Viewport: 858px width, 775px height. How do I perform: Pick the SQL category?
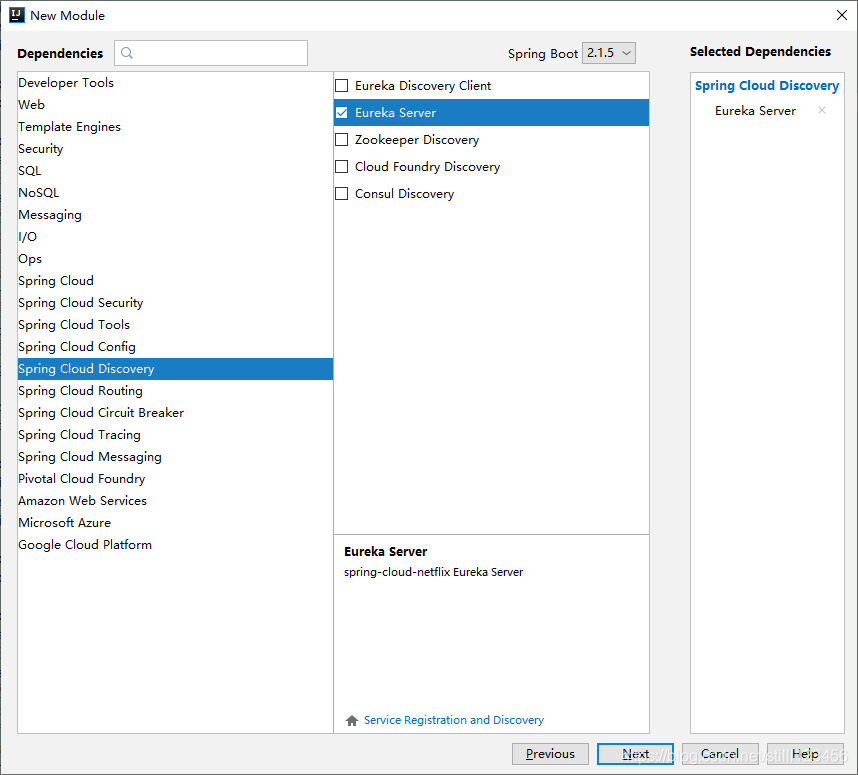click(175, 171)
